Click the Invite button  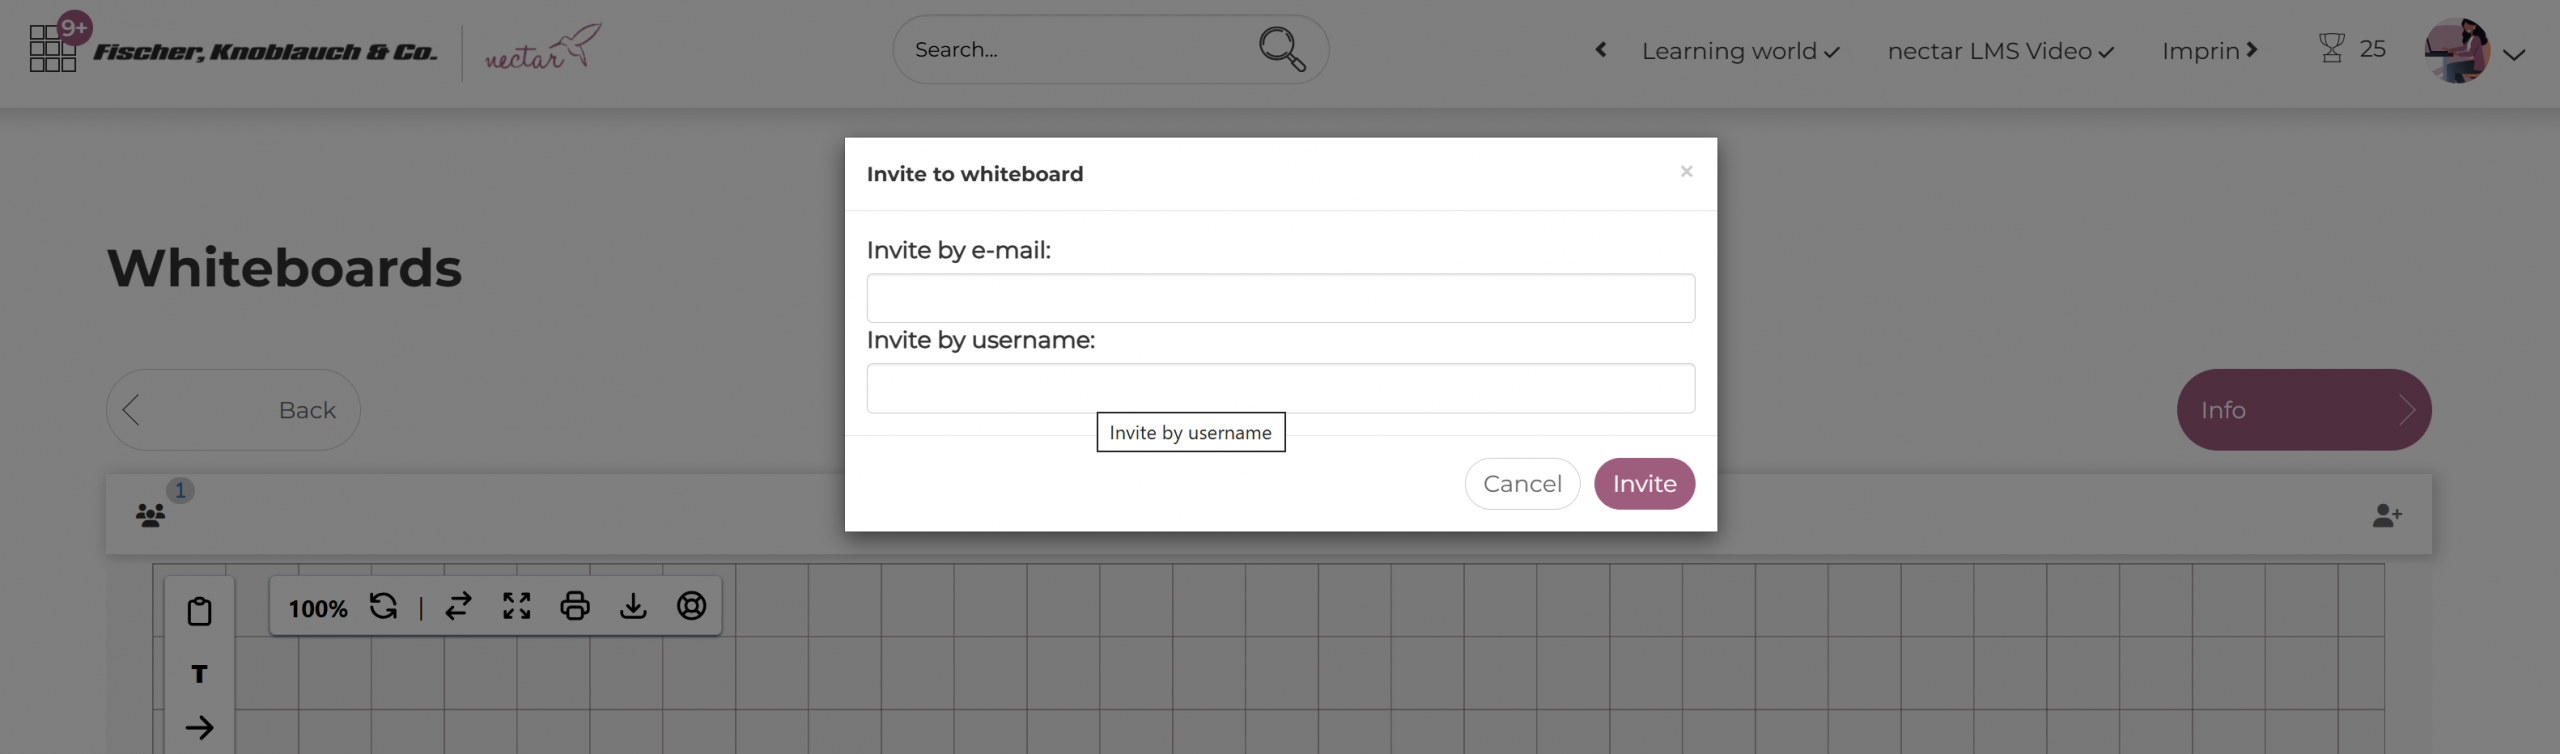pos(1643,484)
